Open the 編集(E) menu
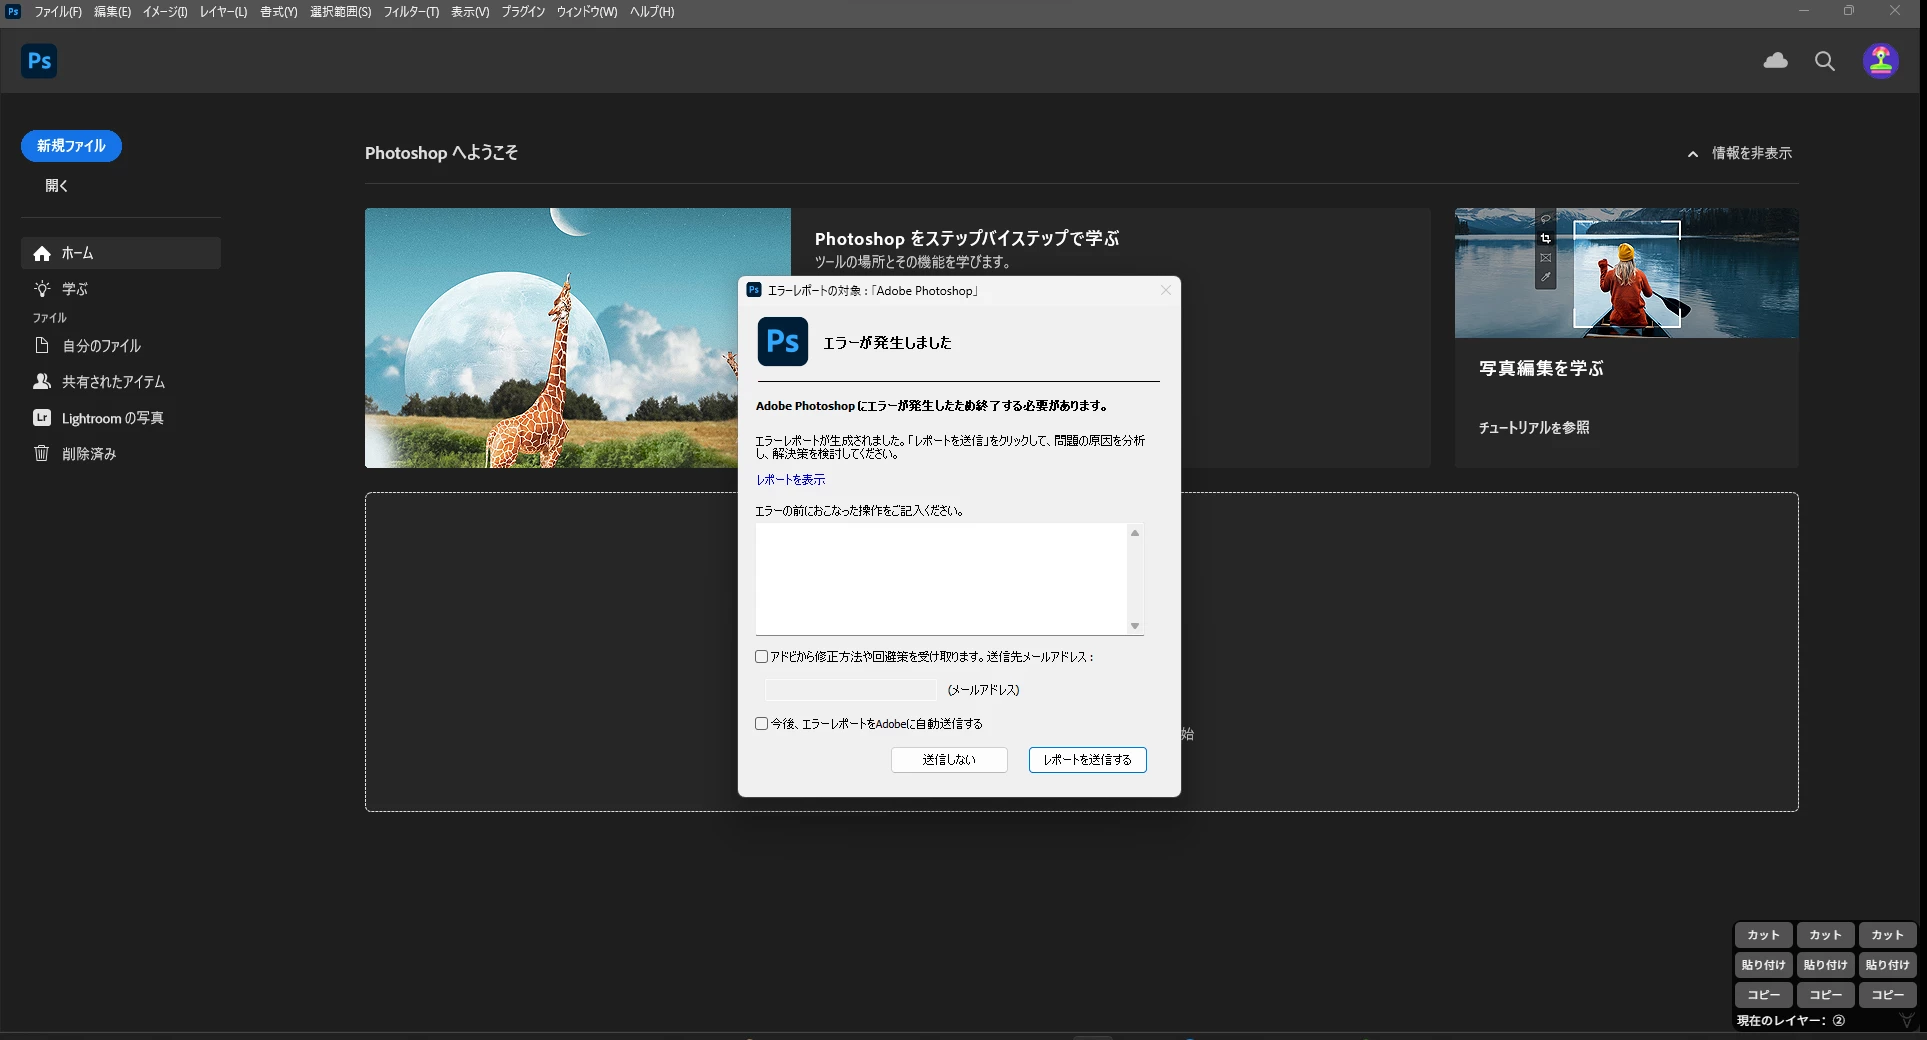Image resolution: width=1927 pixels, height=1040 pixels. [112, 12]
